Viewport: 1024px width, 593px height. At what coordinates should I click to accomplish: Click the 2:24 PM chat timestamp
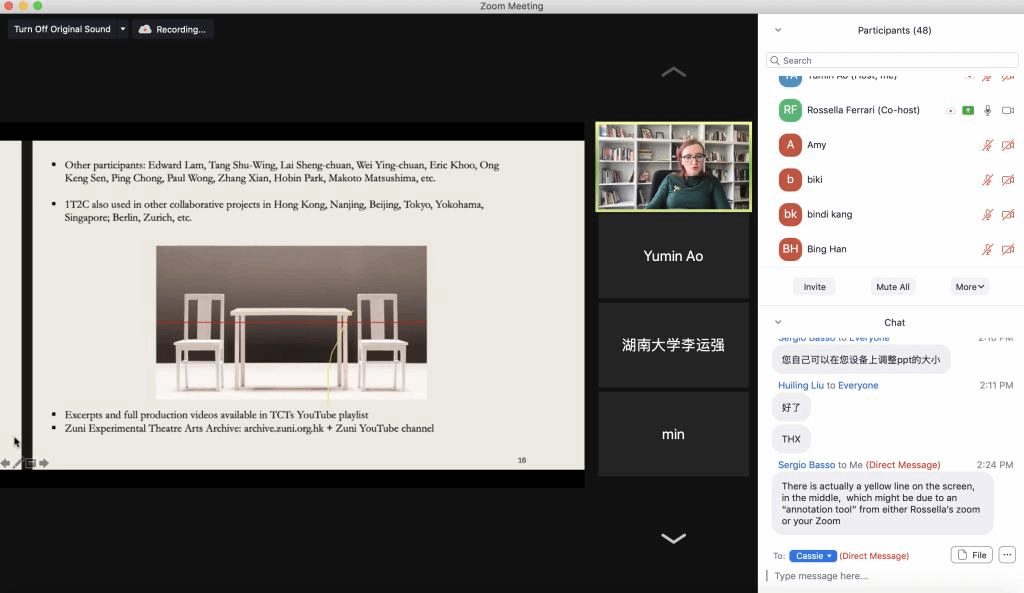click(995, 465)
